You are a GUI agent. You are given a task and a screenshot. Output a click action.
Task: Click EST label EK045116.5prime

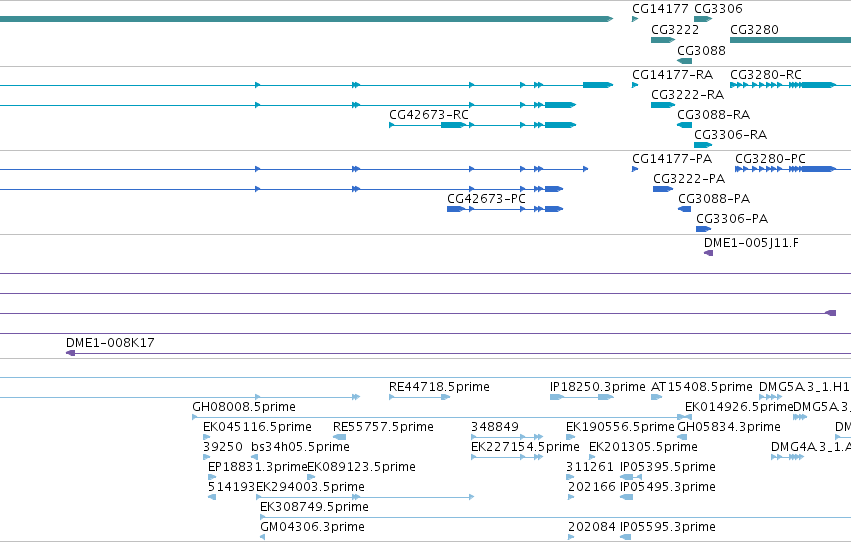[x=257, y=428]
